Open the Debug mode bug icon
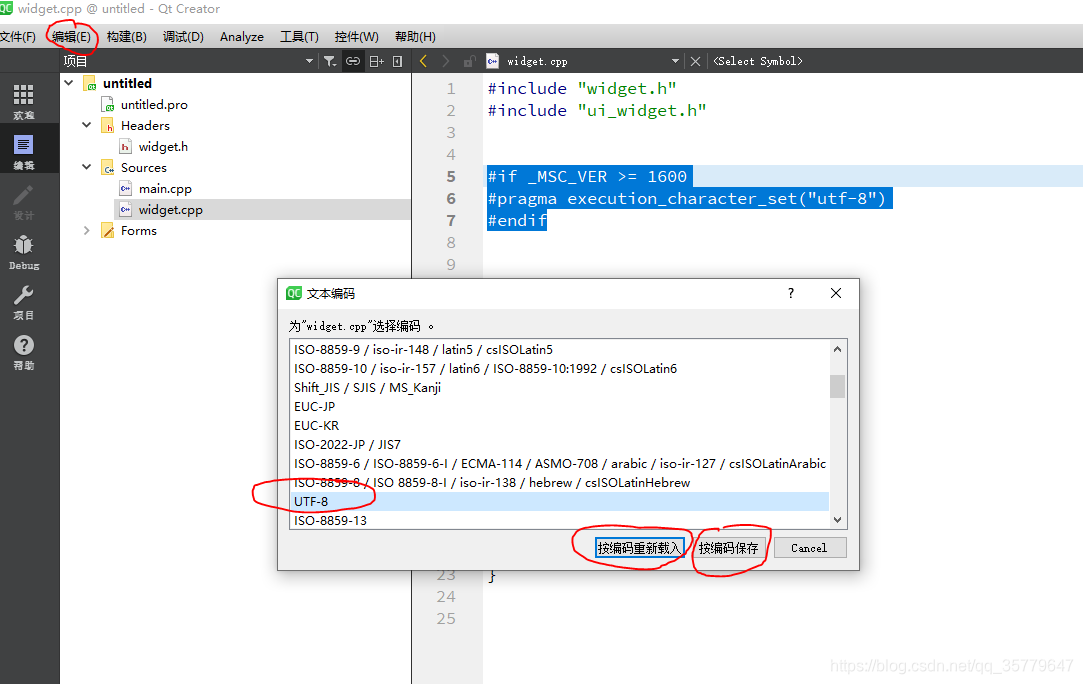The height and width of the screenshot is (684, 1083). 23,252
